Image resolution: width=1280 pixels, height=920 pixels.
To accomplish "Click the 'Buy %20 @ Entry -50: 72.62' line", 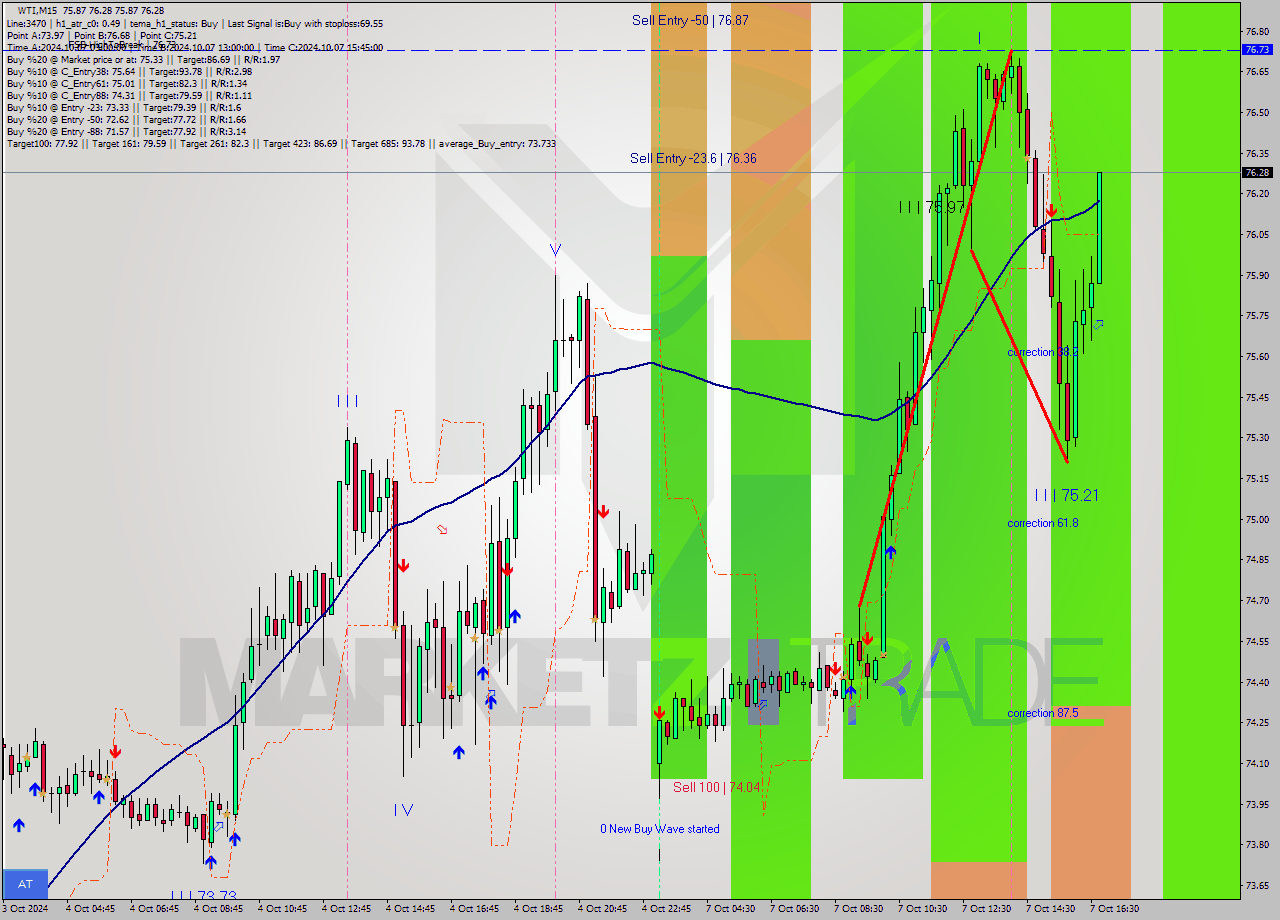I will click(x=126, y=119).
